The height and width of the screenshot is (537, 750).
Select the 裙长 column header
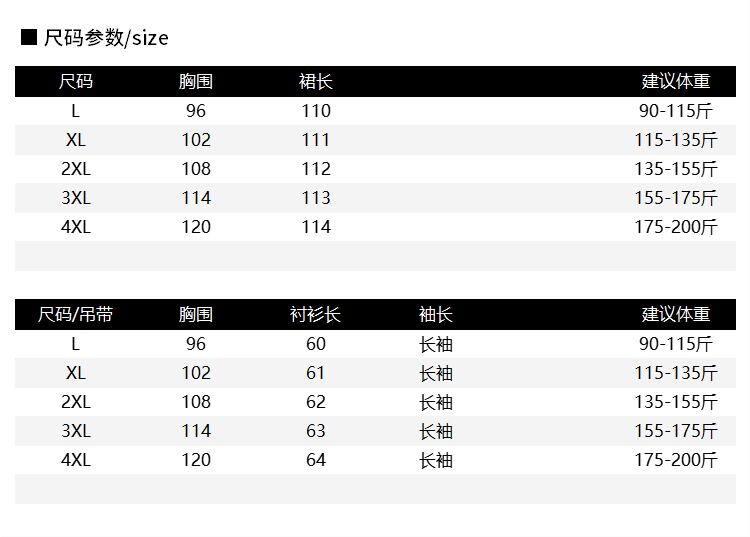coord(315,82)
